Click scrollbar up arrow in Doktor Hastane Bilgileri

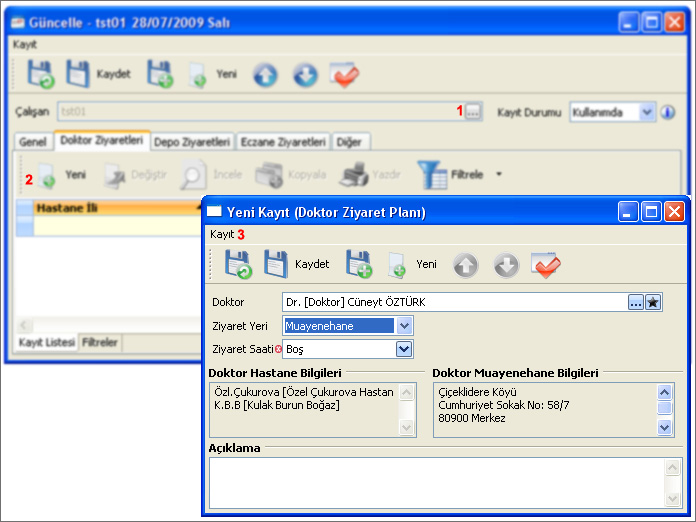coord(406,392)
